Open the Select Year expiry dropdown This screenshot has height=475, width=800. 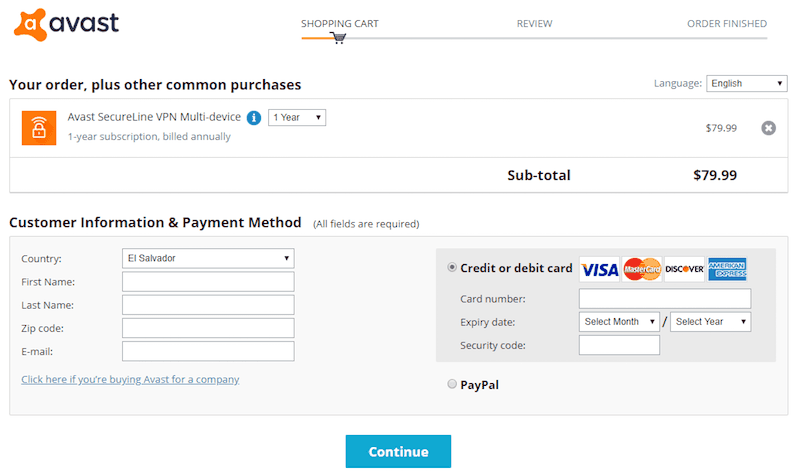pos(710,322)
